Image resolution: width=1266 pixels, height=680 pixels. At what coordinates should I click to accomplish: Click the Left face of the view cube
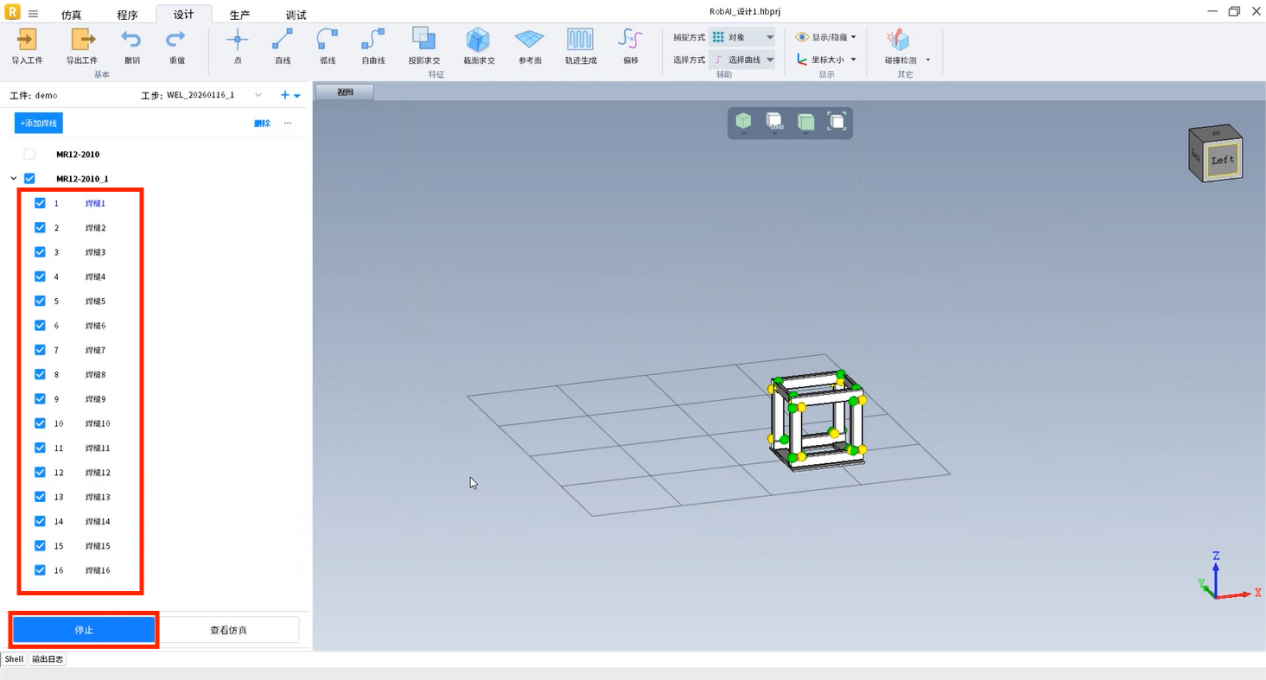[x=1222, y=160]
